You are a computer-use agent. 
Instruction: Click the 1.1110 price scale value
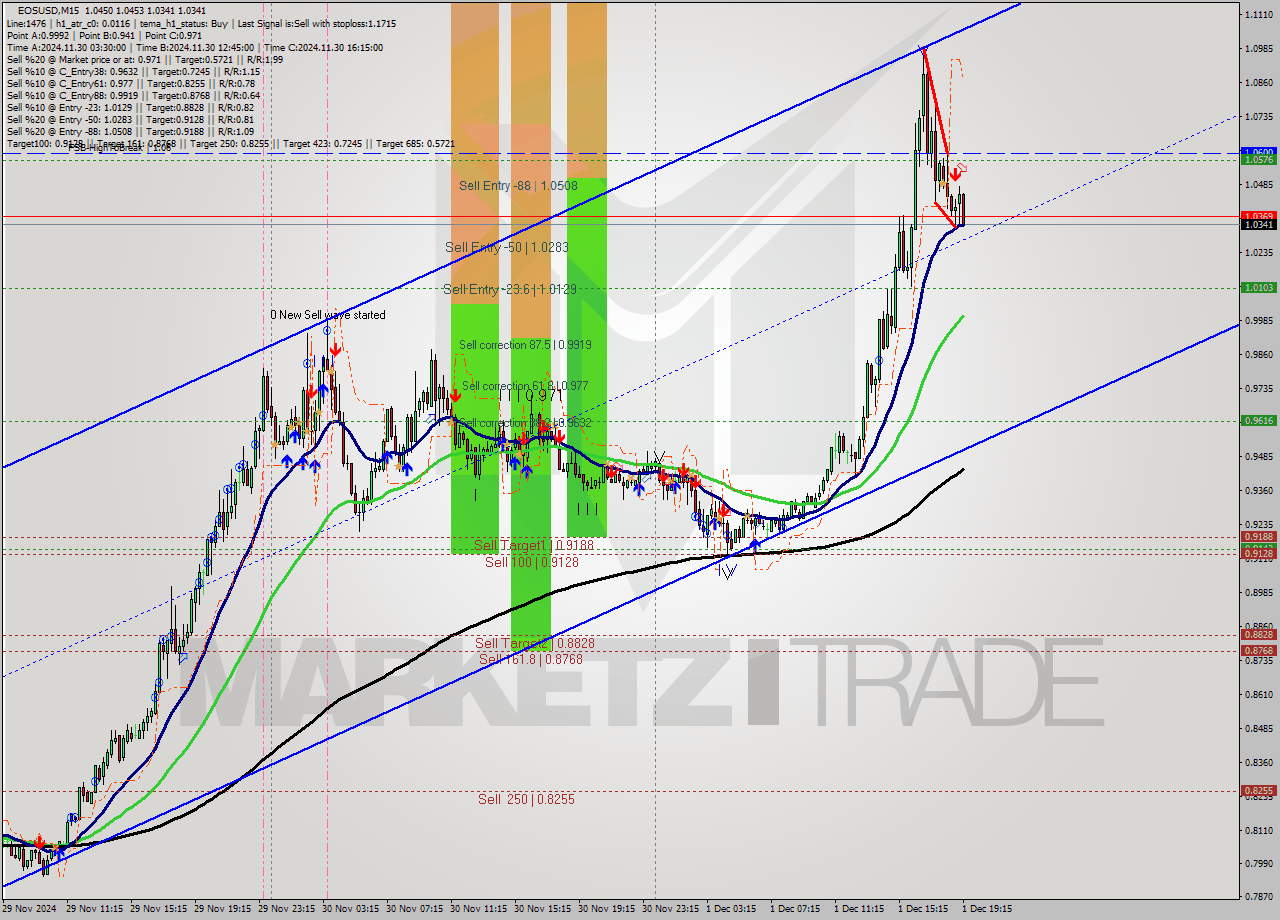[x=1258, y=15]
